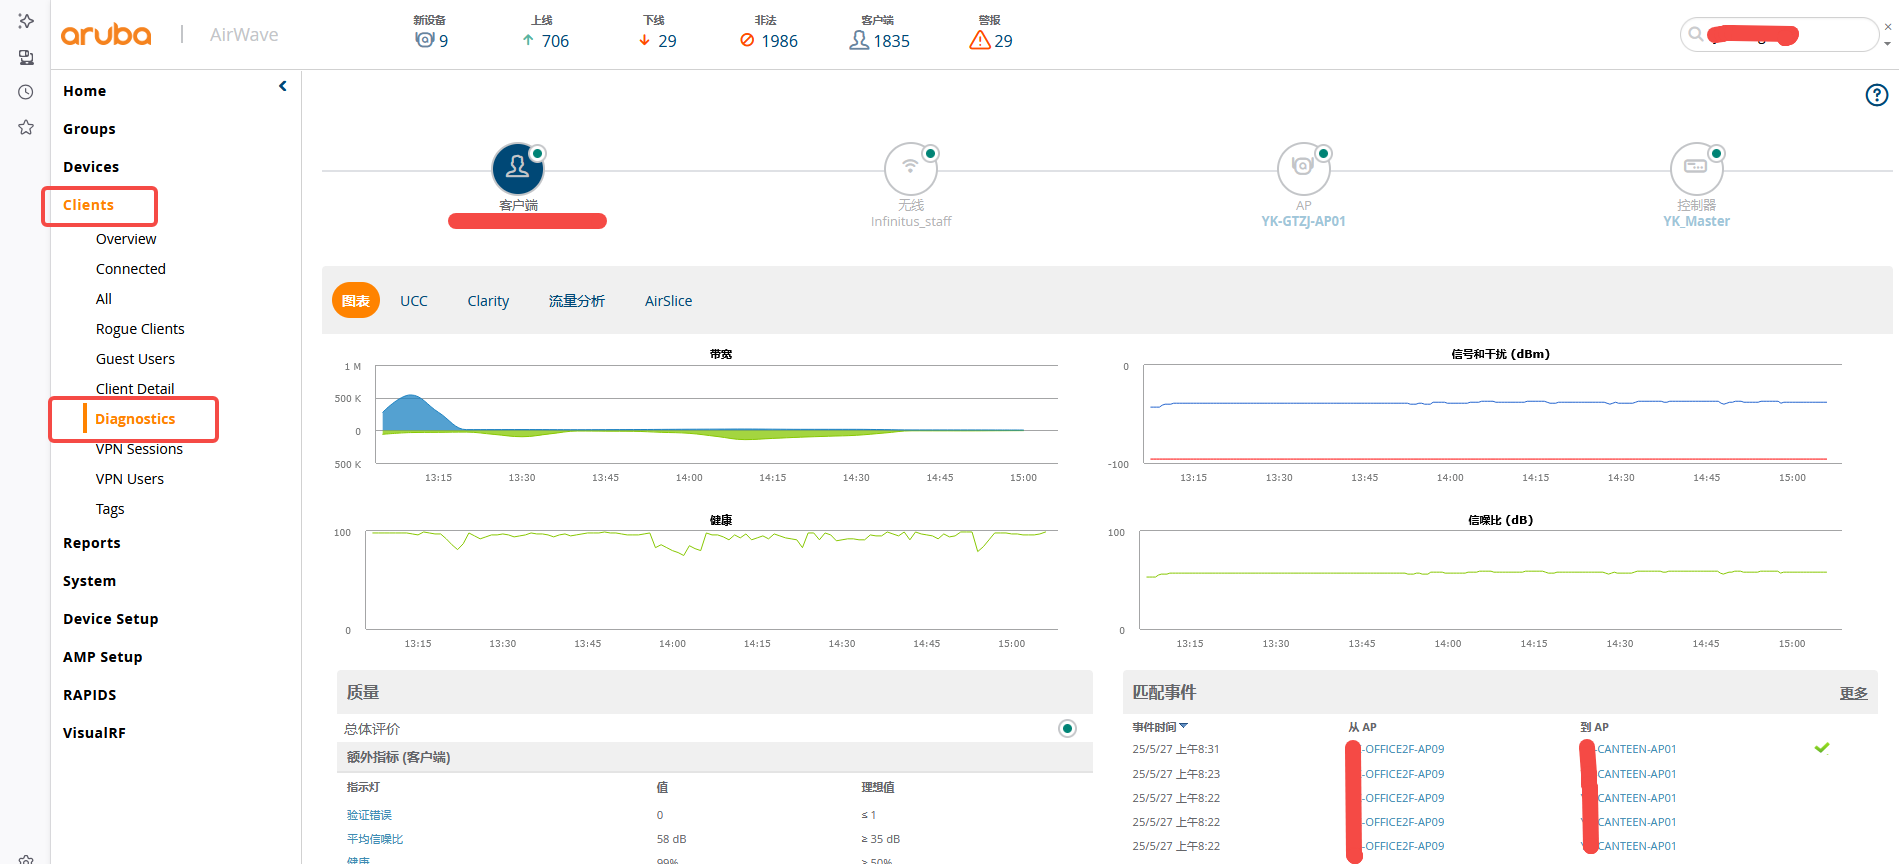Switch to the AirSlice tab
The image size is (1899, 864).
(x=668, y=301)
